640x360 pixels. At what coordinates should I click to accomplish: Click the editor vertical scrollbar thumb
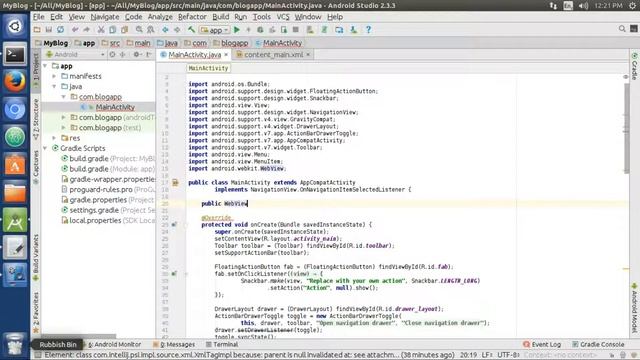click(627, 129)
